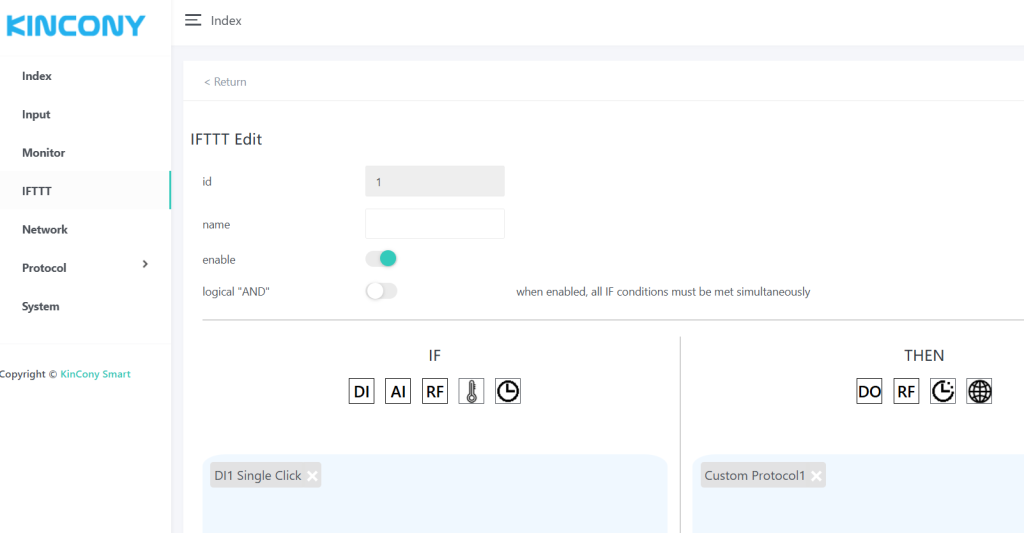Click the name input field
The width and height of the screenshot is (1024, 533).
(434, 224)
